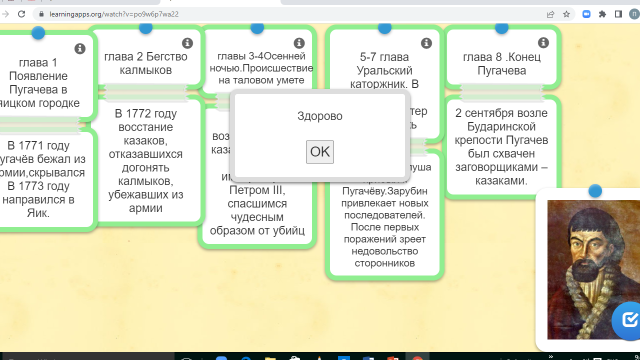640x360 pixels.
Task: Bookmark page with the star icon
Action: (567, 14)
